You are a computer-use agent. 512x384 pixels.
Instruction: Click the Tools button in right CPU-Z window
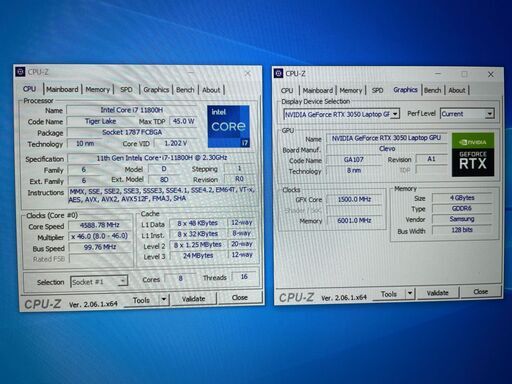[x=389, y=294]
